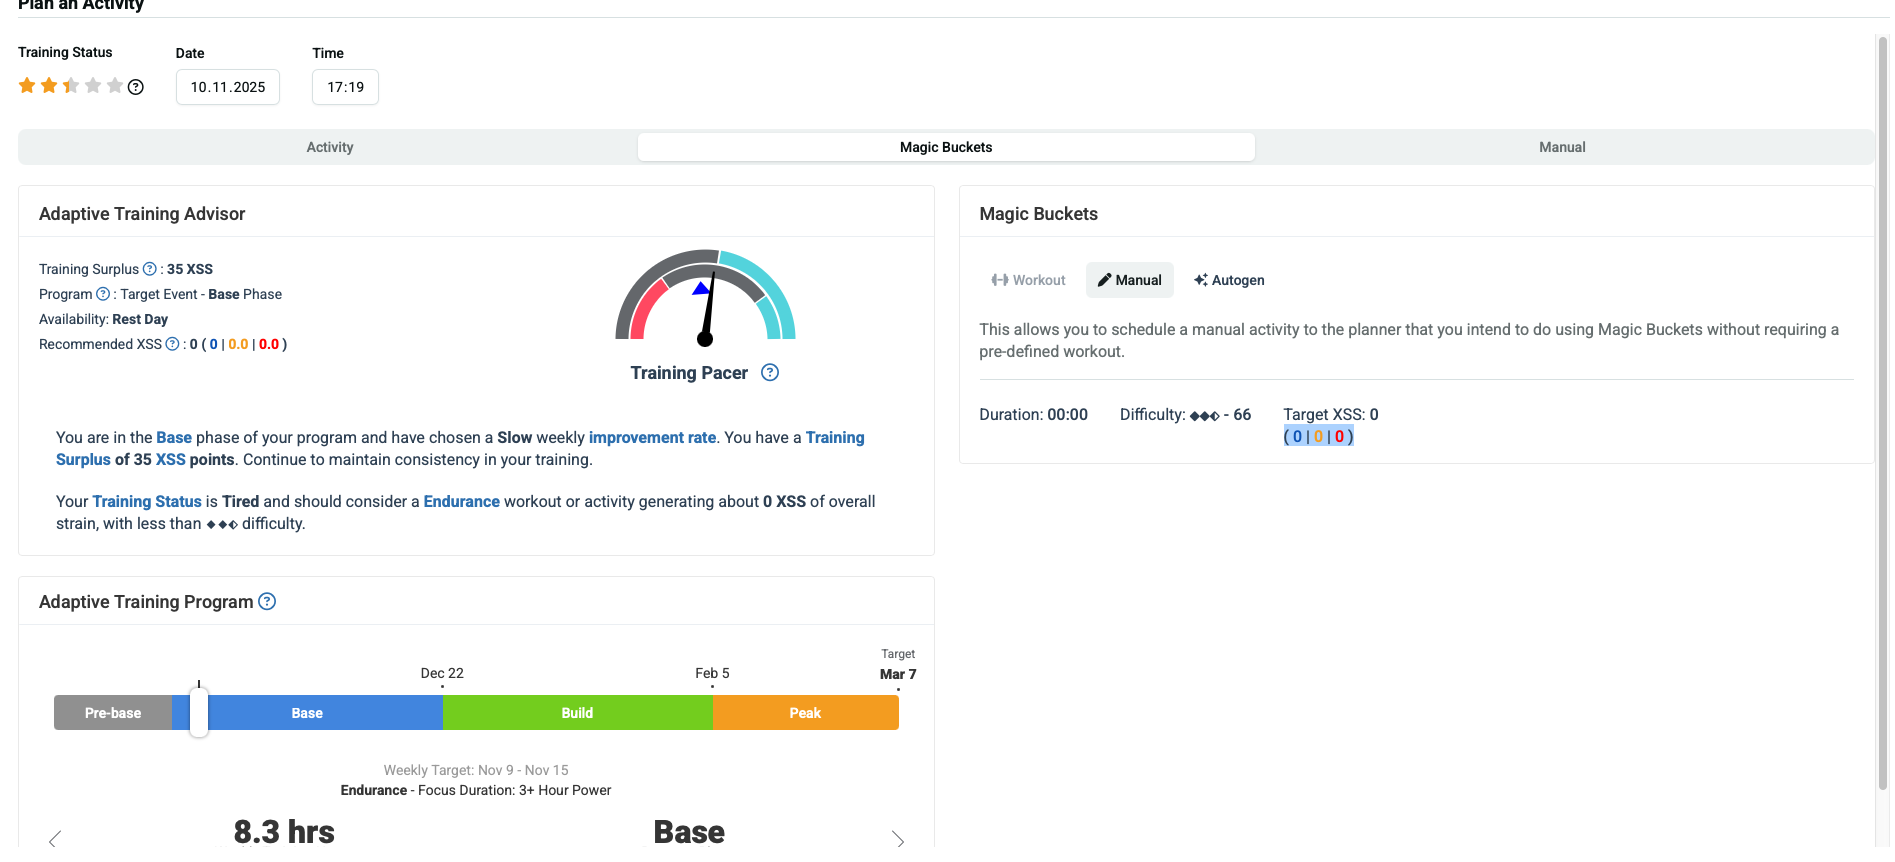Open Adaptive Training Program help icon
This screenshot has height=862, width=1895.
pos(267,602)
